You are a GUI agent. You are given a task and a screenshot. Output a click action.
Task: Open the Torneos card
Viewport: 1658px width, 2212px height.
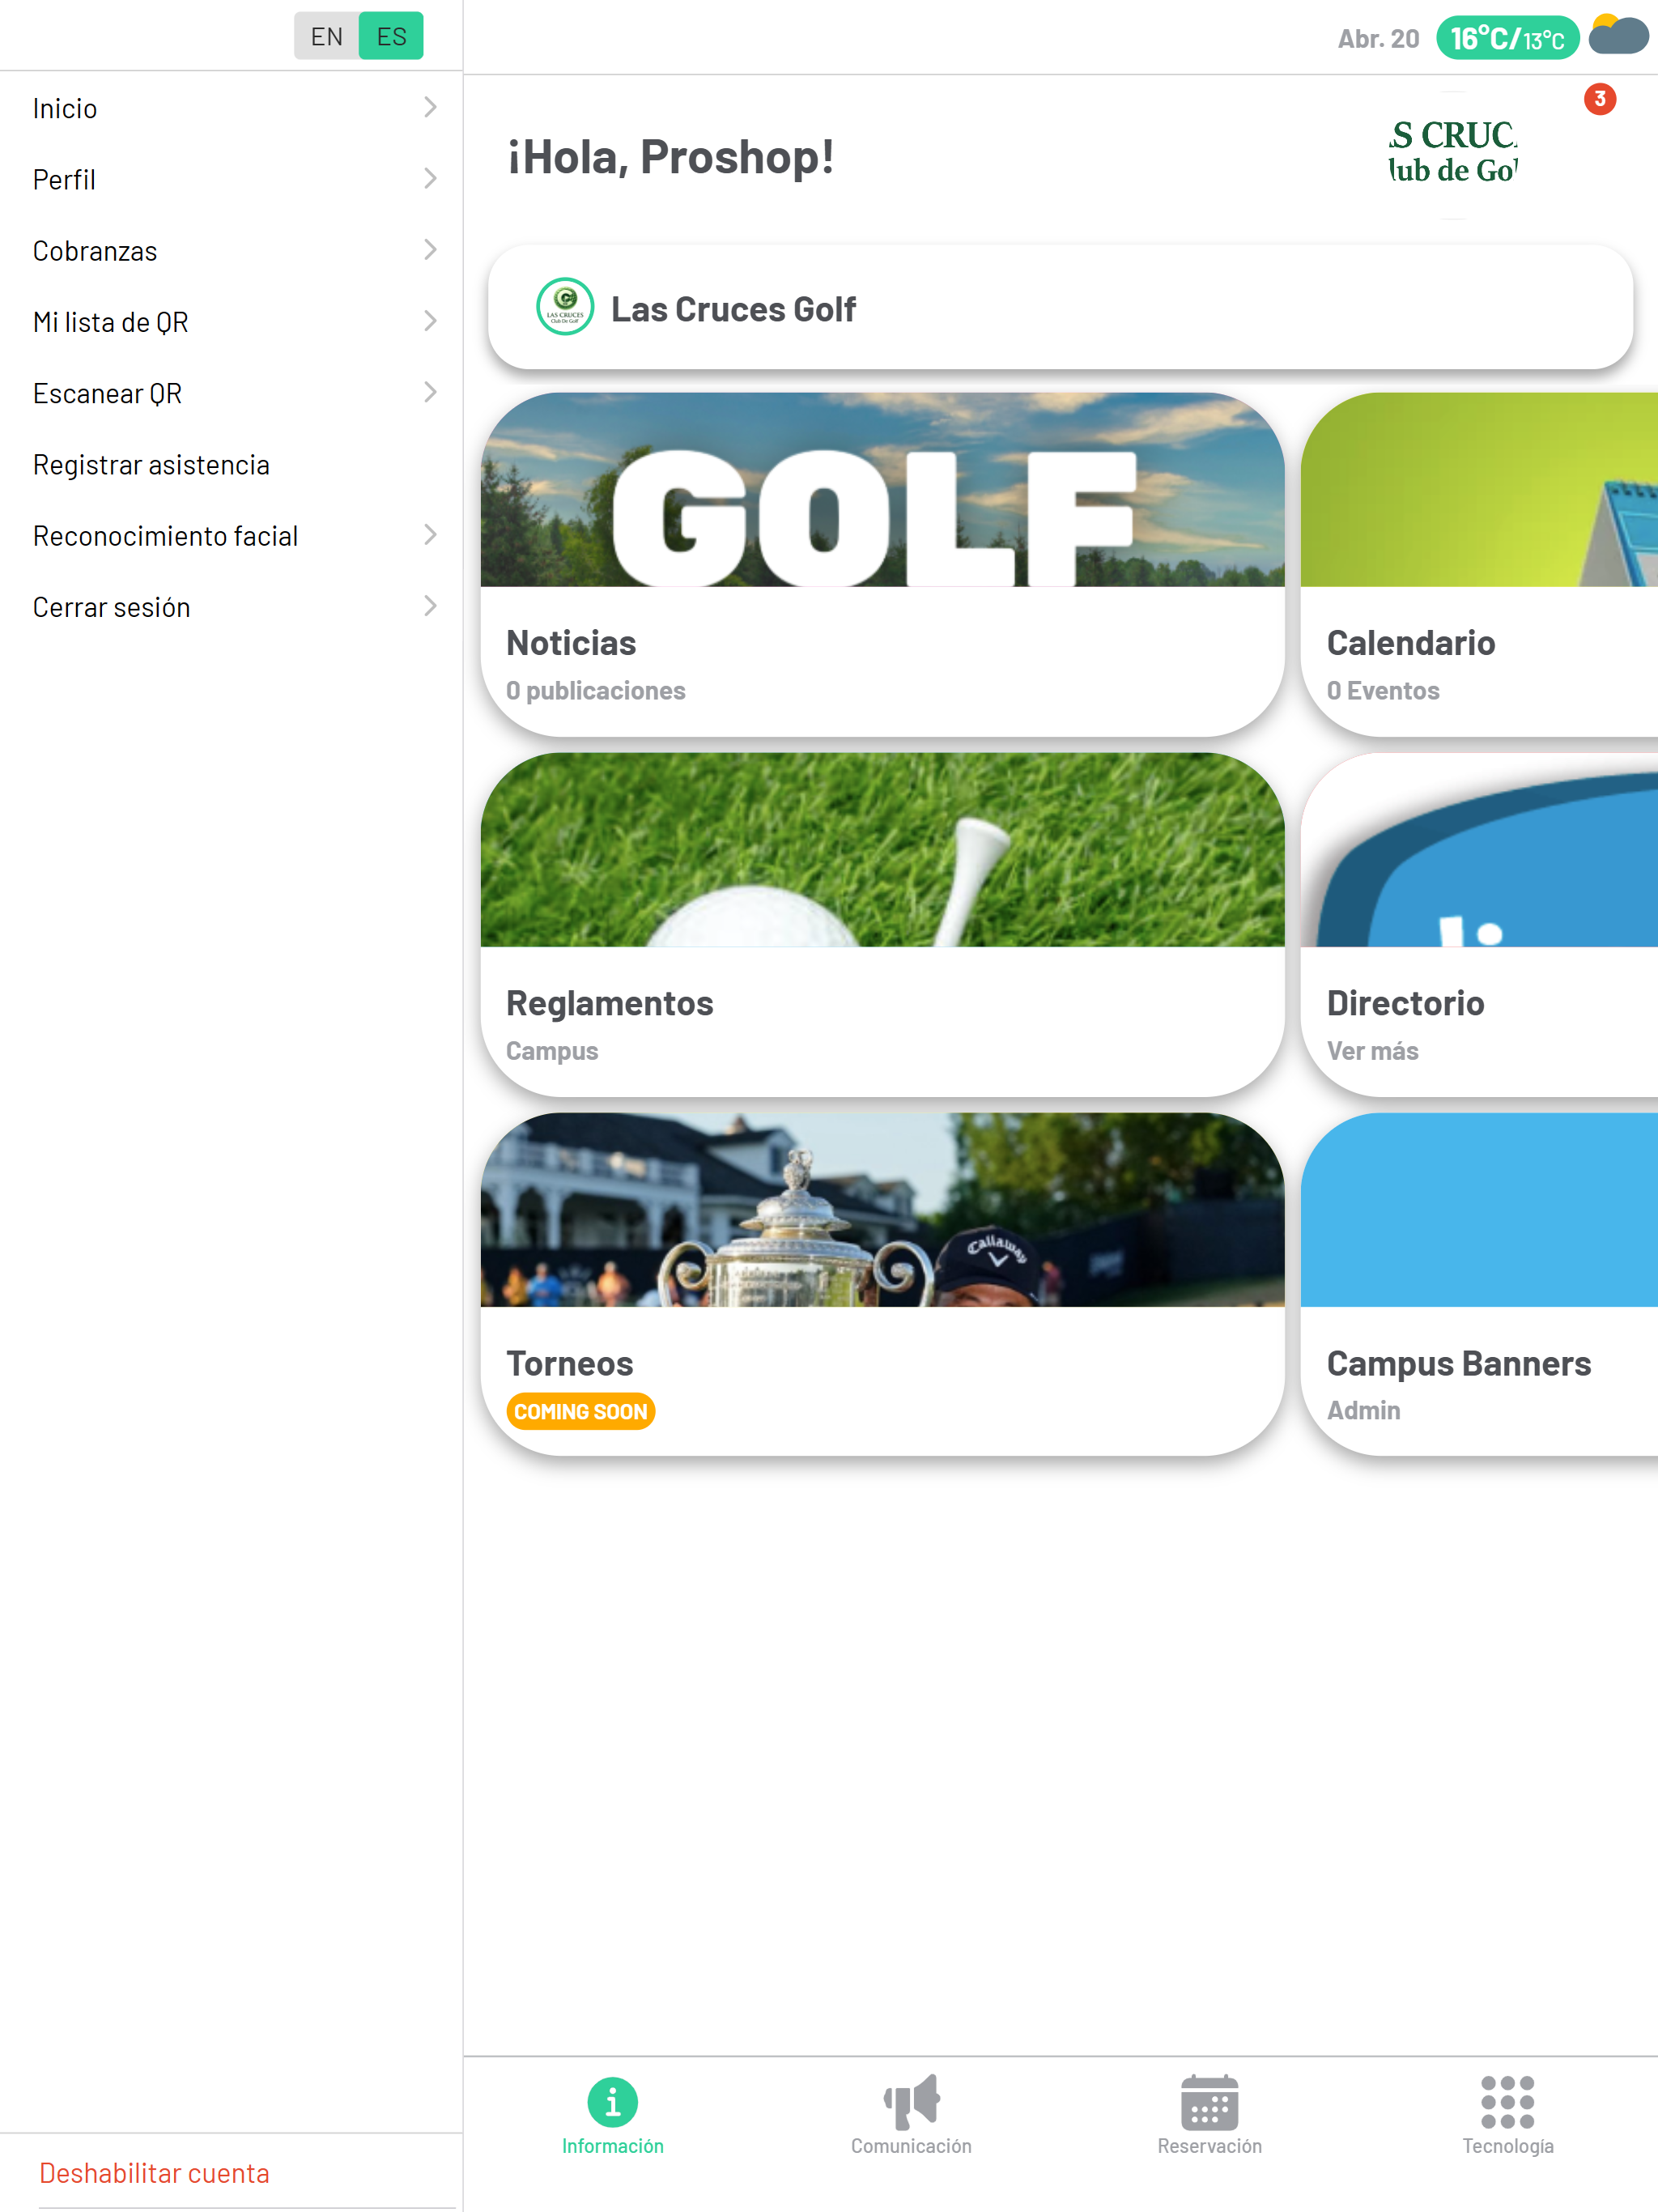[x=882, y=1284]
